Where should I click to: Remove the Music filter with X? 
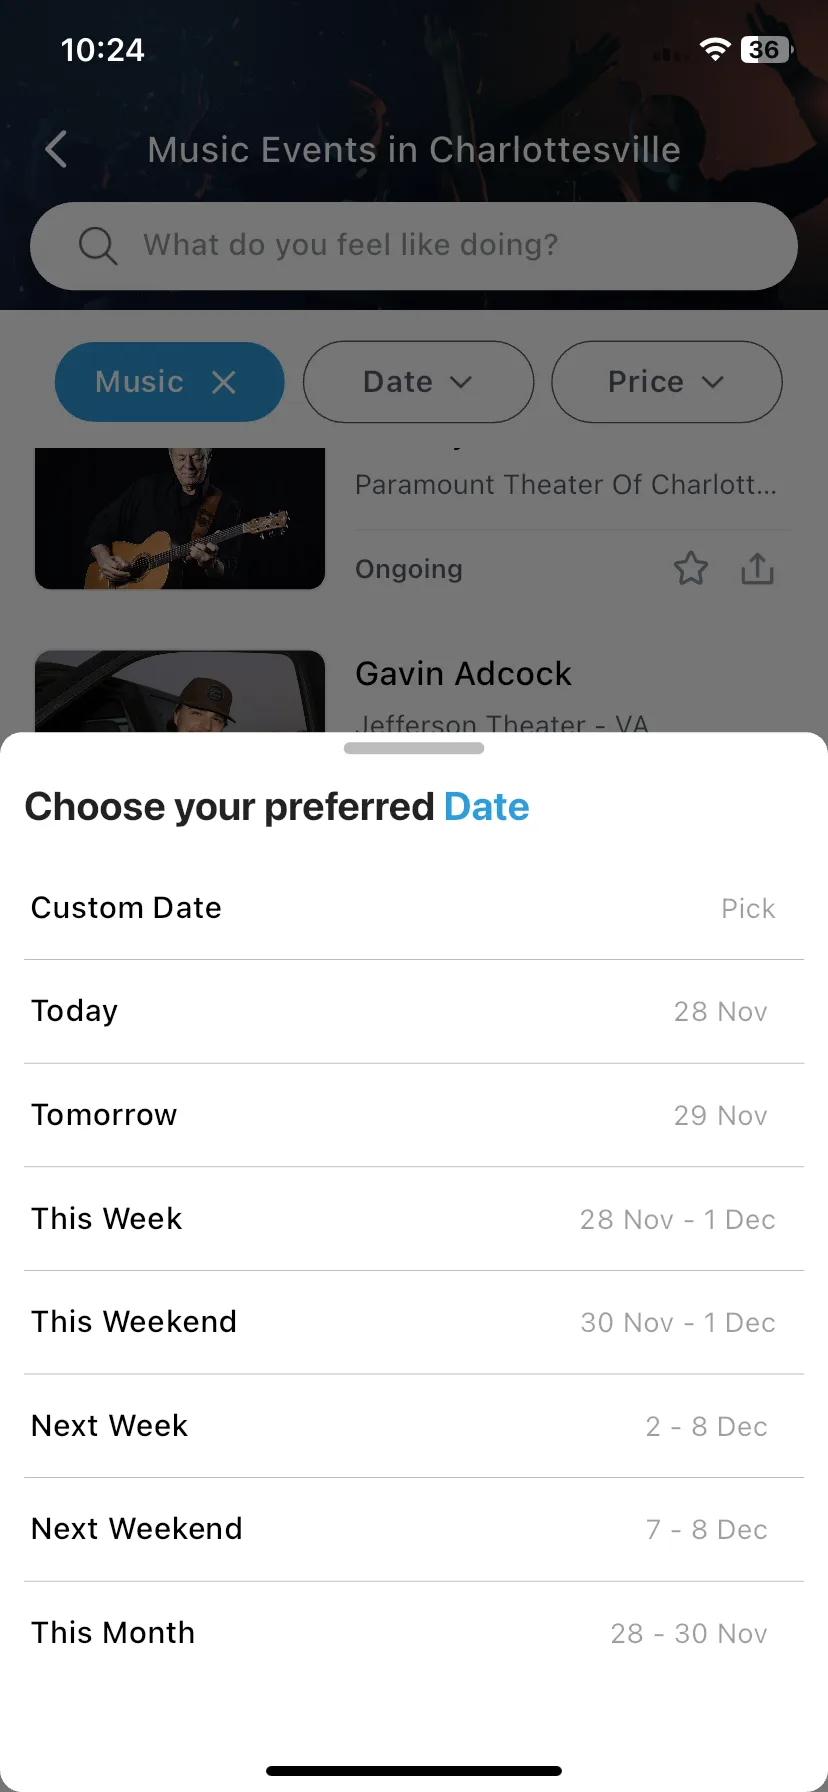coord(224,382)
